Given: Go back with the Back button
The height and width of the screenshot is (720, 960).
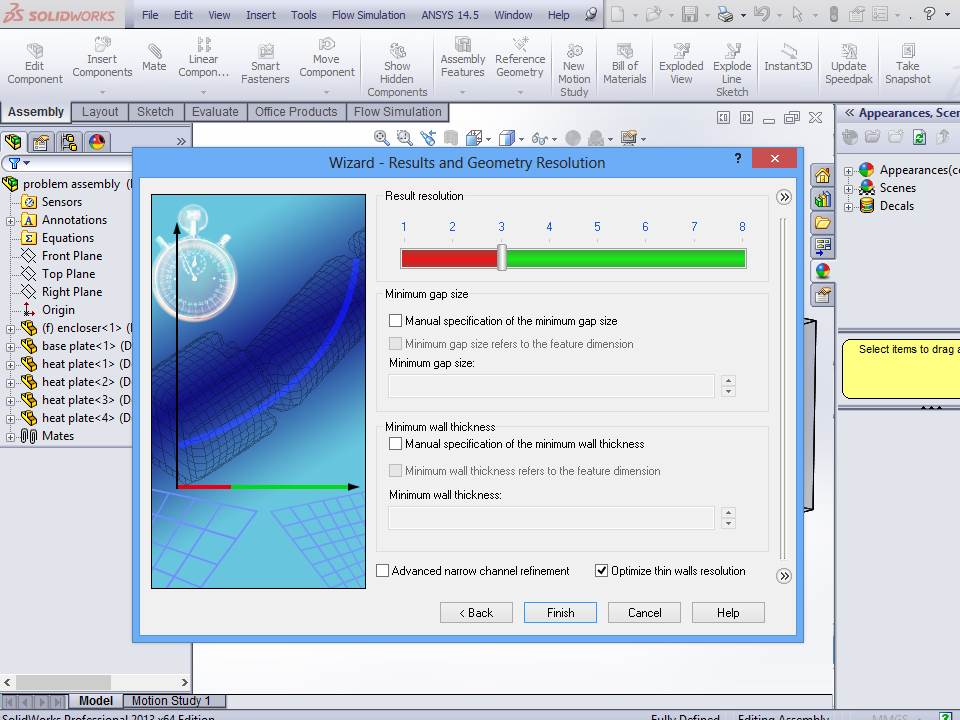Looking at the screenshot, I should point(476,613).
